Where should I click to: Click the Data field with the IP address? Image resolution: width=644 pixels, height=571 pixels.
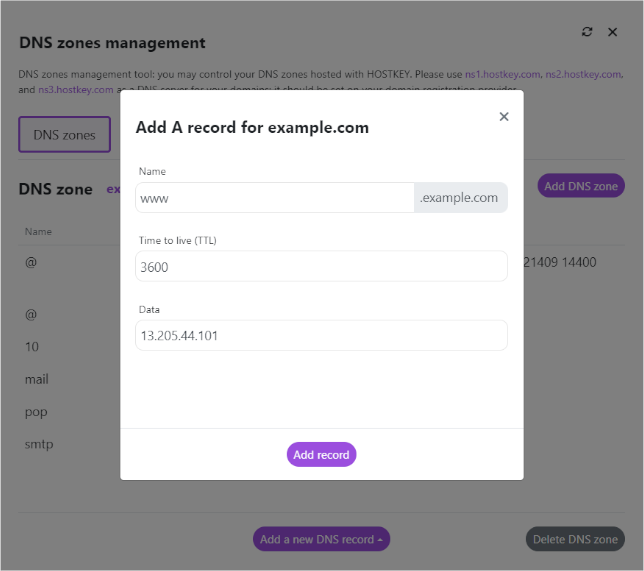321,335
